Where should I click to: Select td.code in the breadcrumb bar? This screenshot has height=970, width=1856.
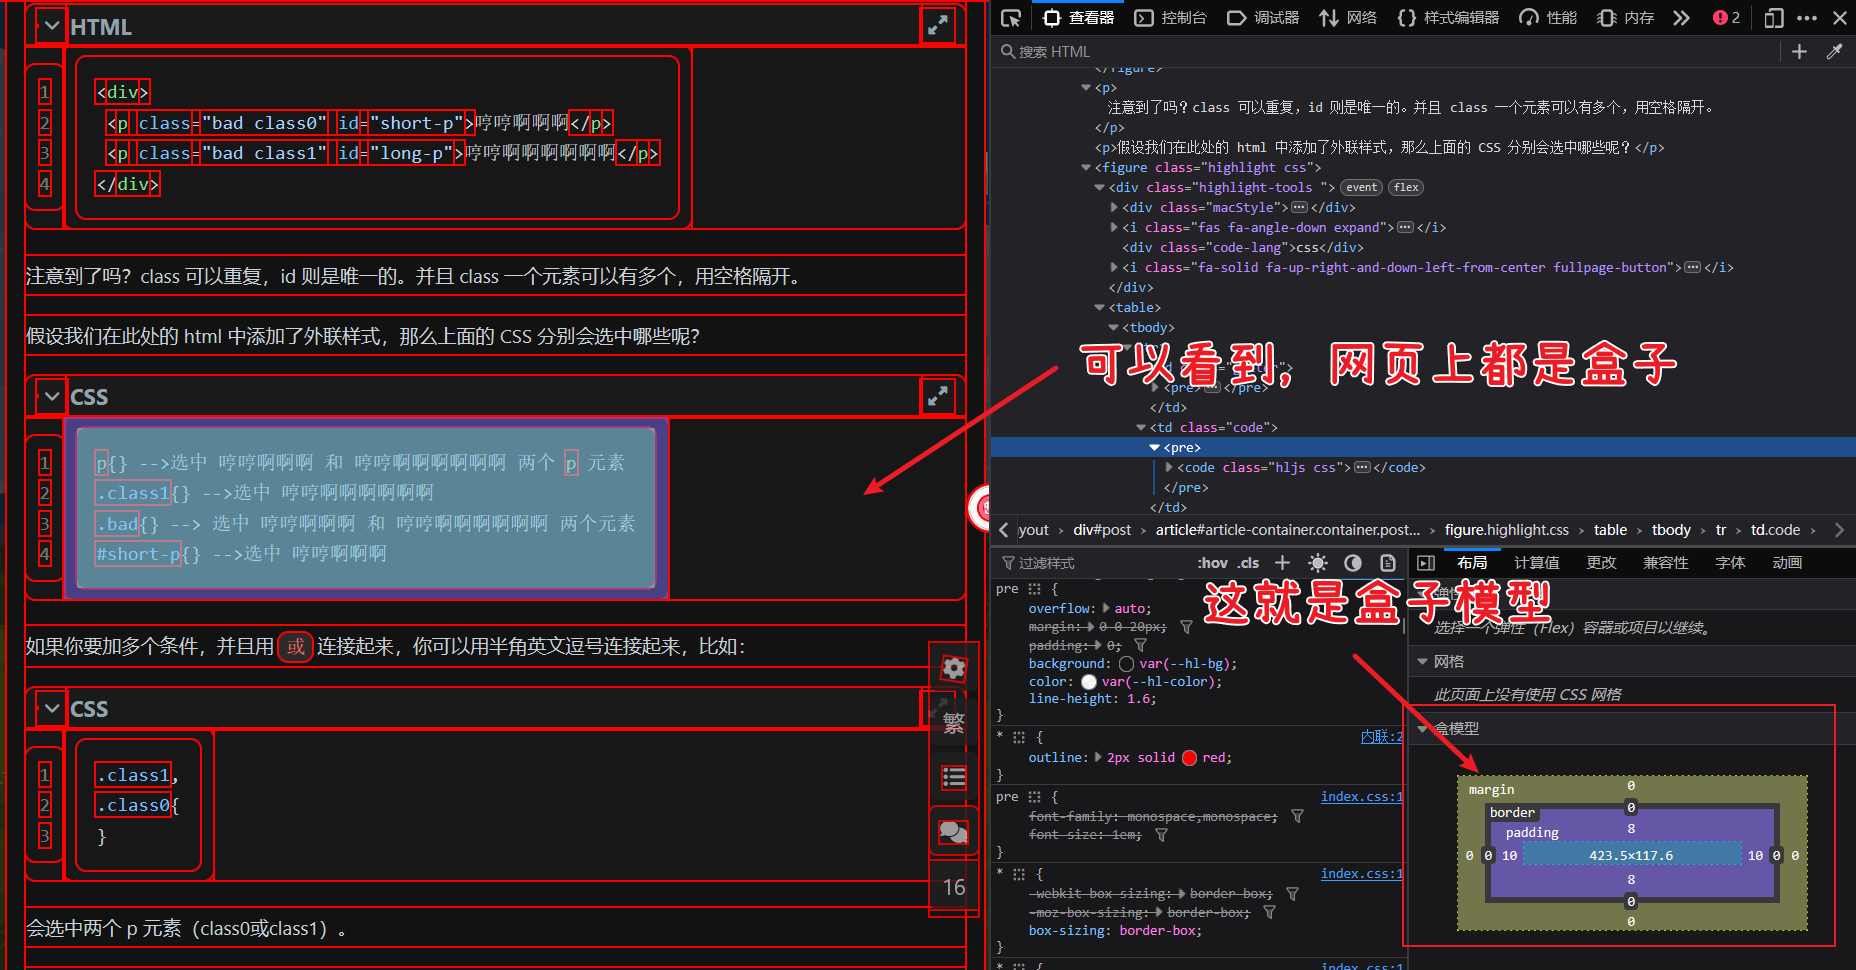1776,529
